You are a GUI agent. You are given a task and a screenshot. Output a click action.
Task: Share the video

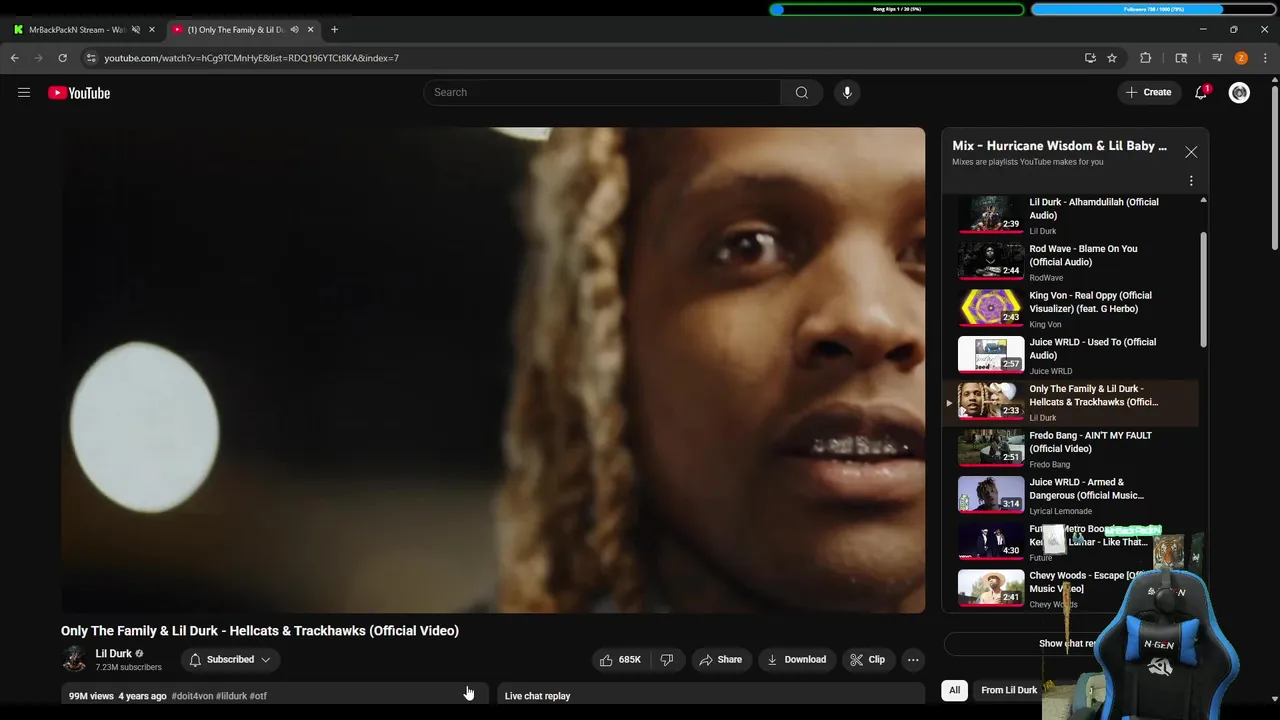pyautogui.click(x=721, y=659)
